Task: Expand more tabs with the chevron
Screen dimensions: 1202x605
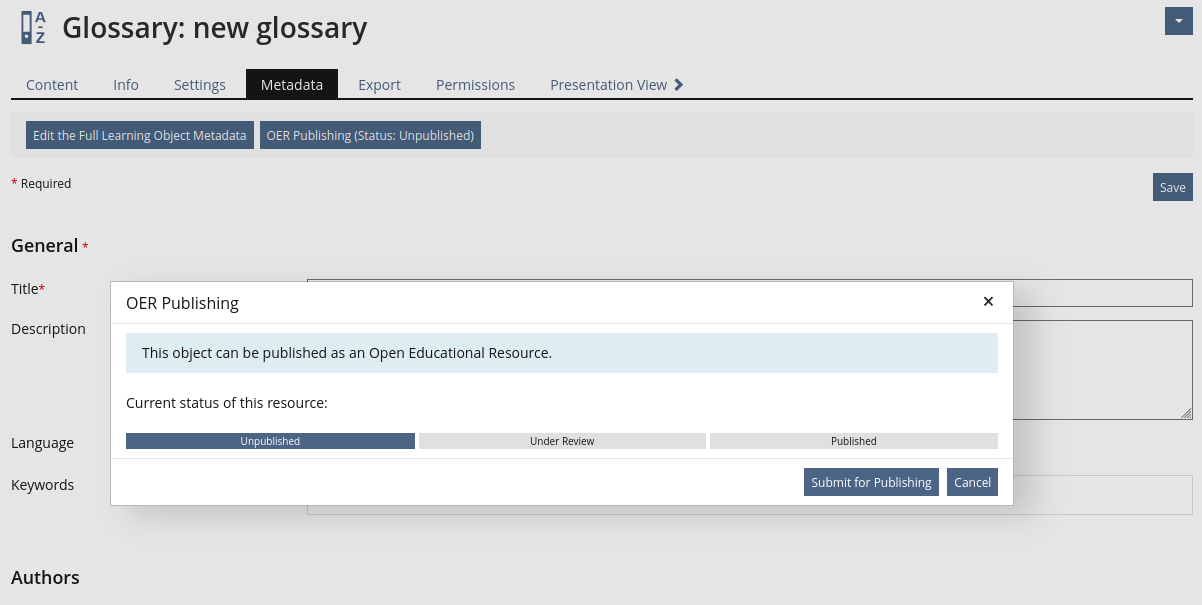Action: [x=679, y=85]
